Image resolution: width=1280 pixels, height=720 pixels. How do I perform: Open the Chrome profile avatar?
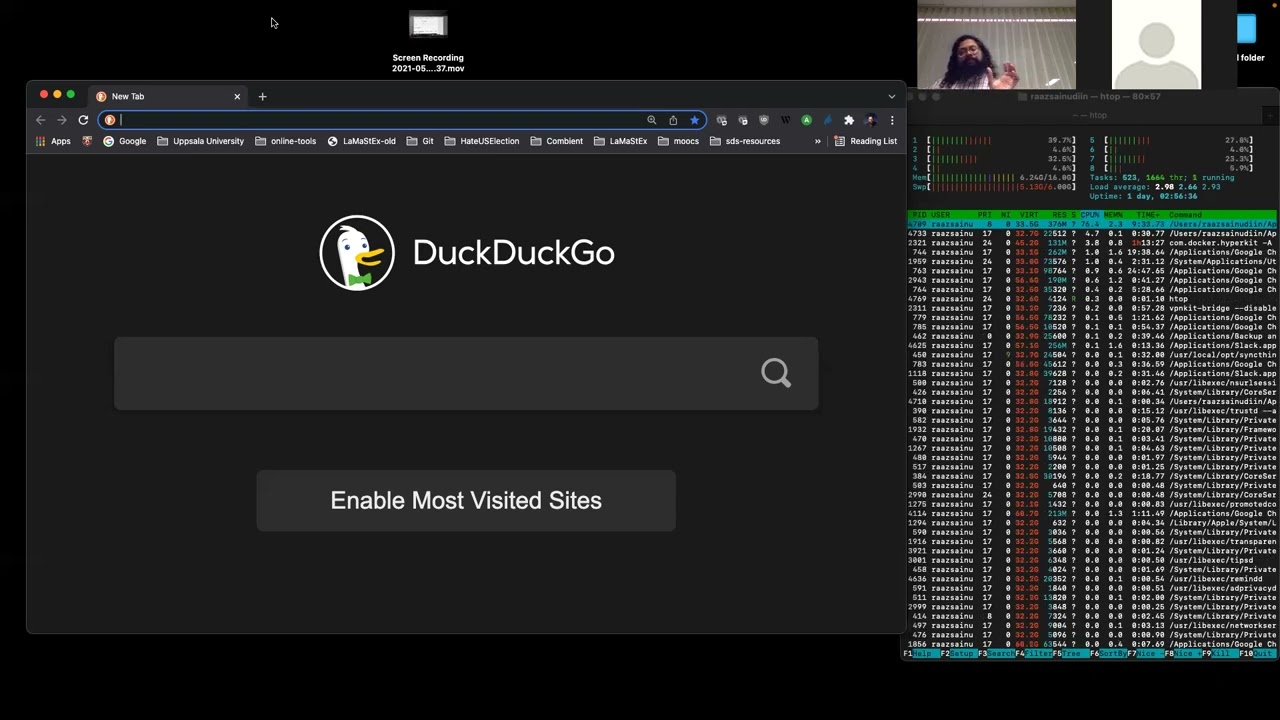(870, 120)
